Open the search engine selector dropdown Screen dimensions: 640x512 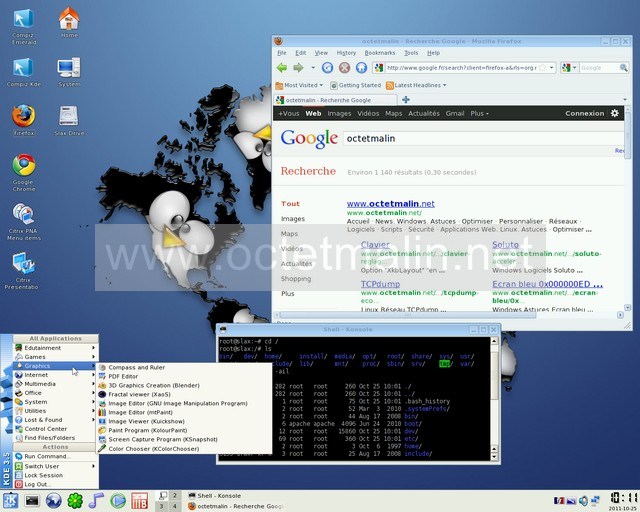(x=569, y=68)
